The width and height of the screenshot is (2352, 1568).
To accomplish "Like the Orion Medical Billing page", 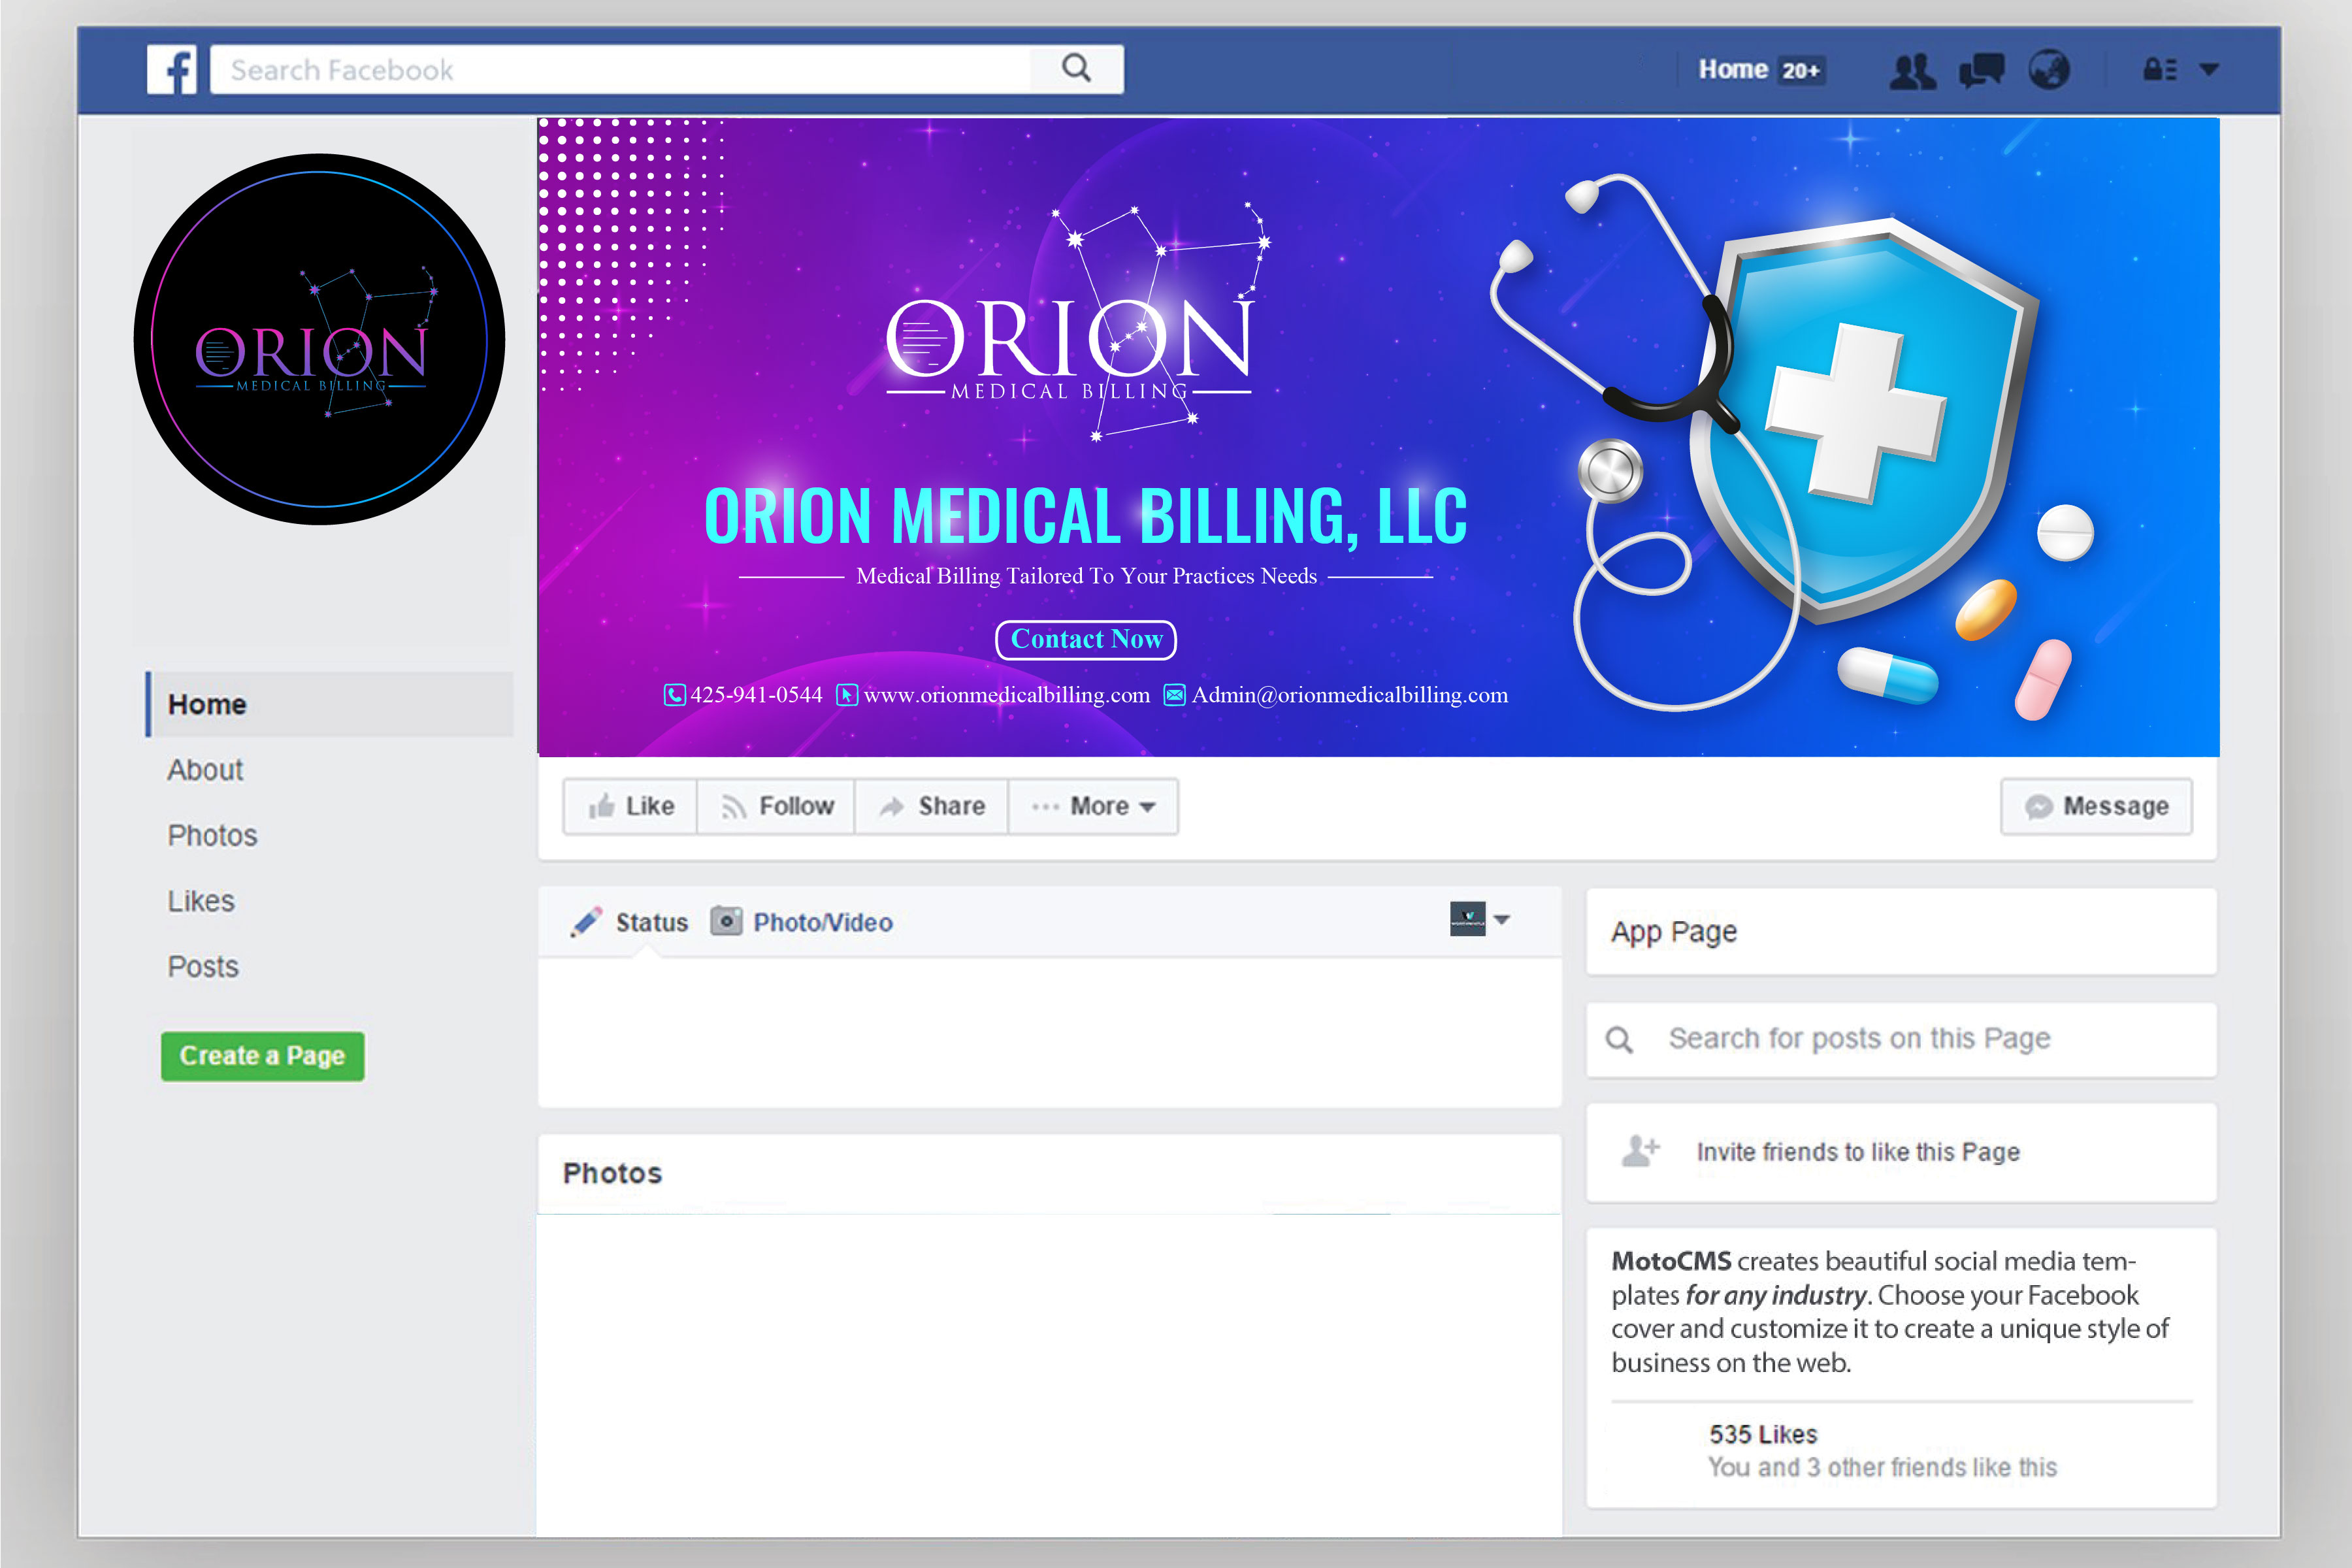I will [629, 806].
